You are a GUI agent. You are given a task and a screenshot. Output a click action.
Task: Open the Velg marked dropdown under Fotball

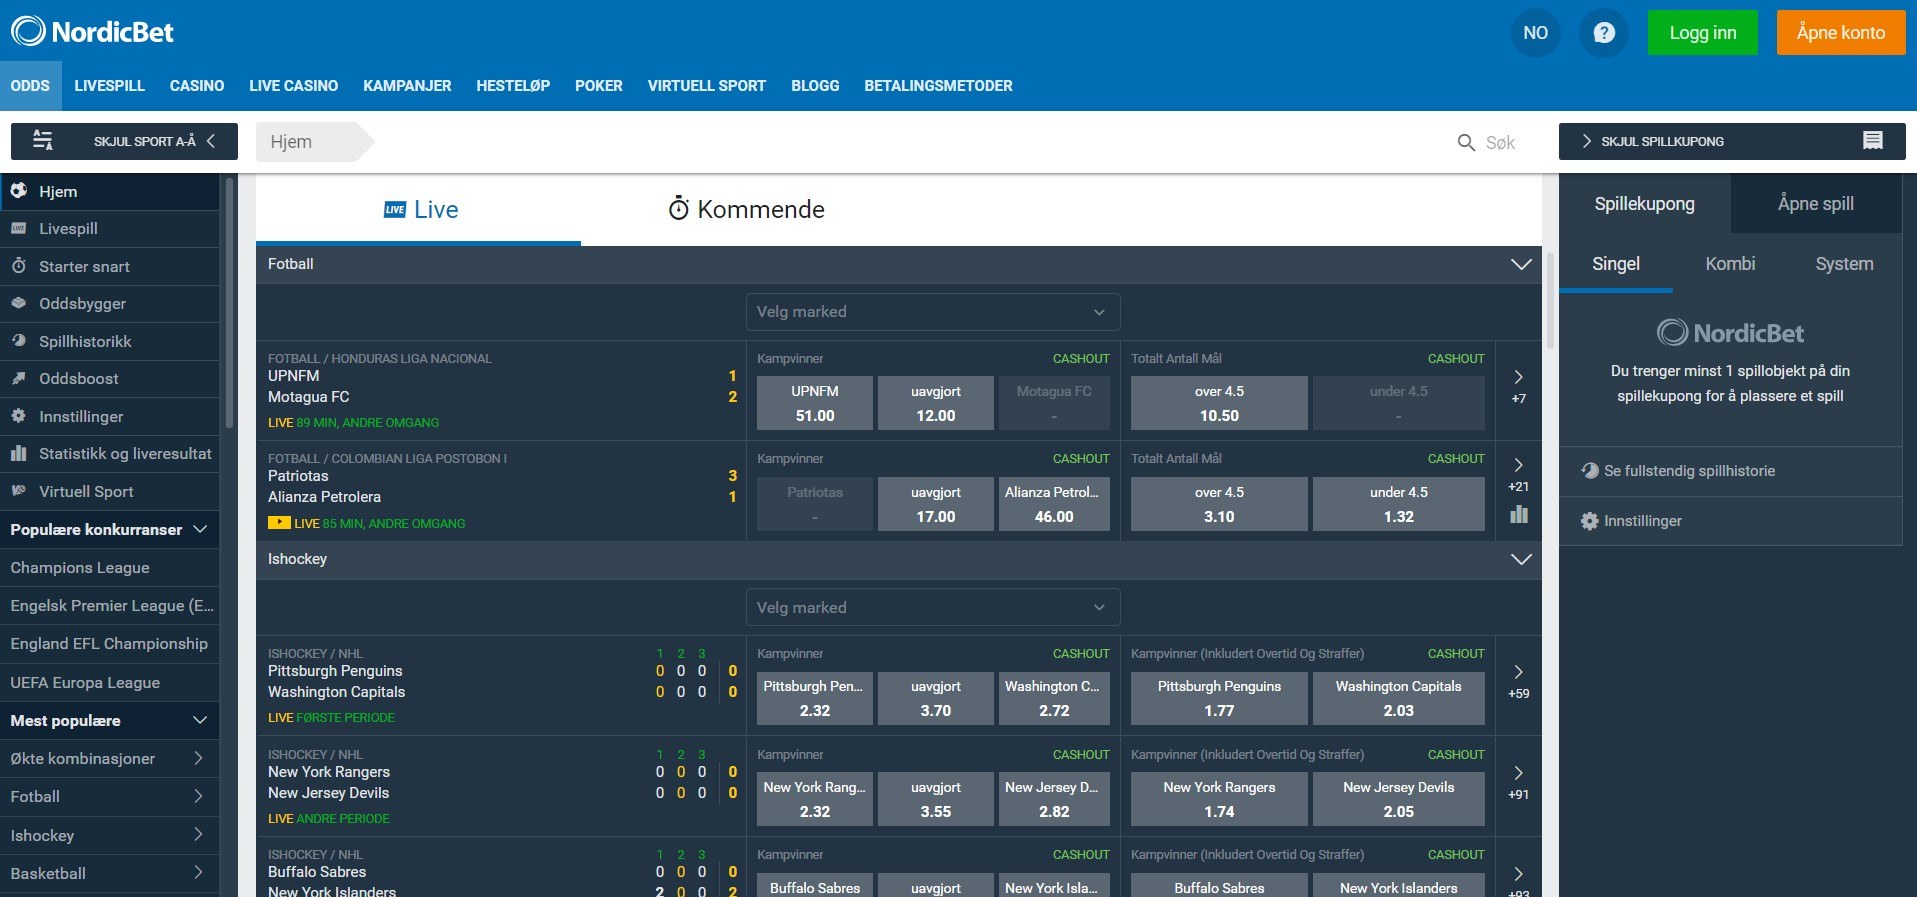[933, 312]
